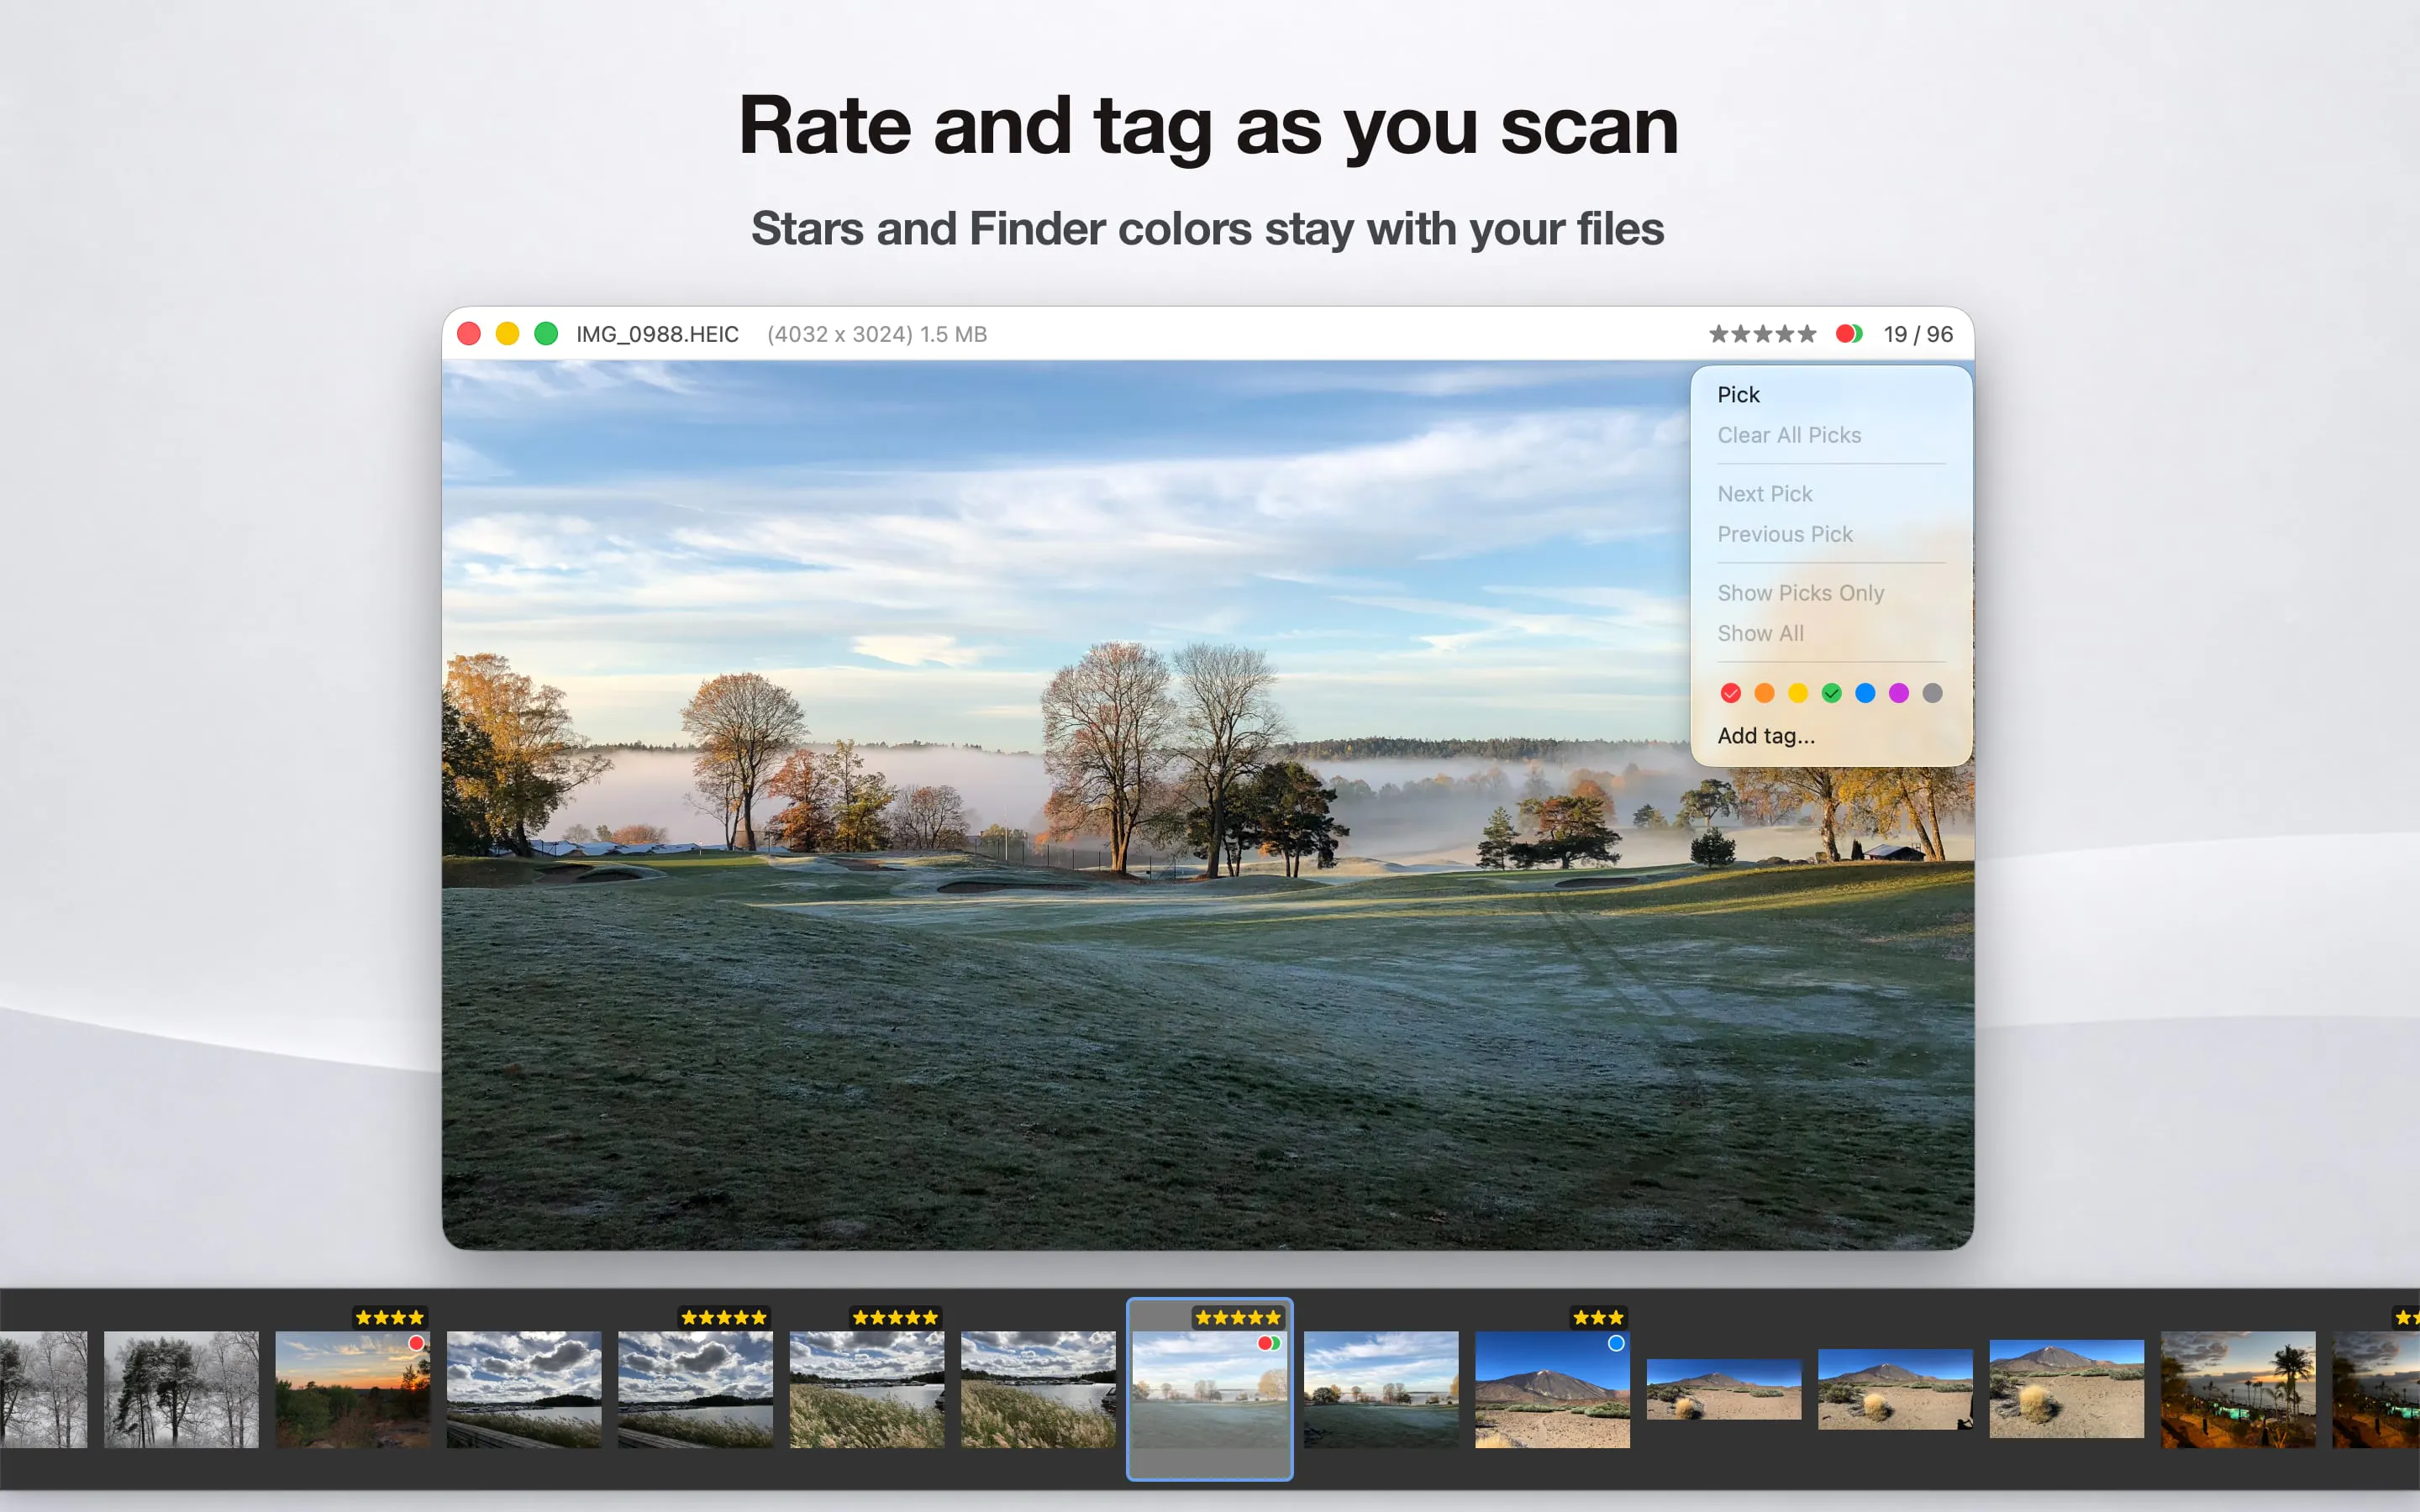
Task: Minimize the viewer with yellow button
Action: tap(507, 334)
